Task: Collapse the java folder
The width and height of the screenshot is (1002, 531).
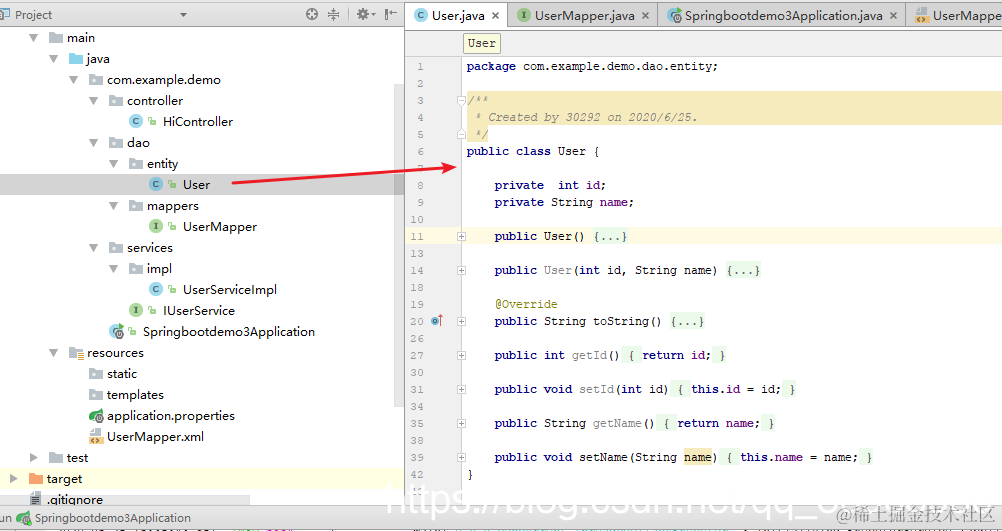Action: (x=54, y=59)
